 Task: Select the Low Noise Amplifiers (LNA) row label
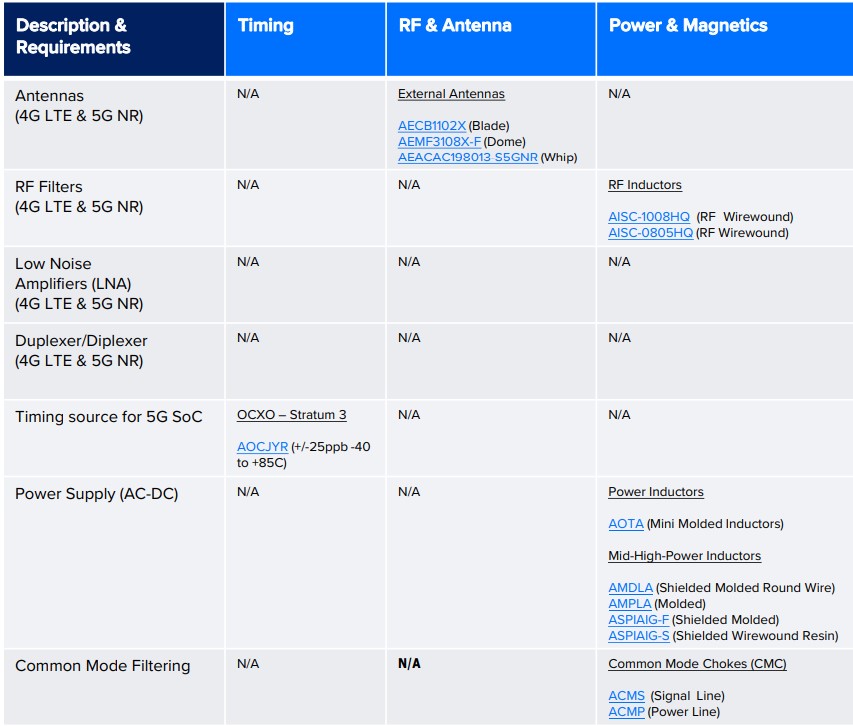(x=79, y=284)
